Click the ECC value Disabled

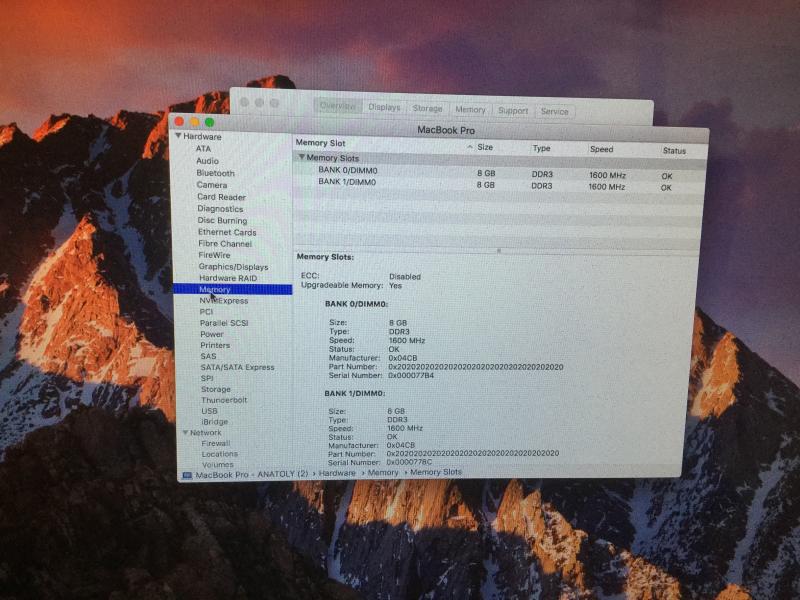[x=405, y=277]
